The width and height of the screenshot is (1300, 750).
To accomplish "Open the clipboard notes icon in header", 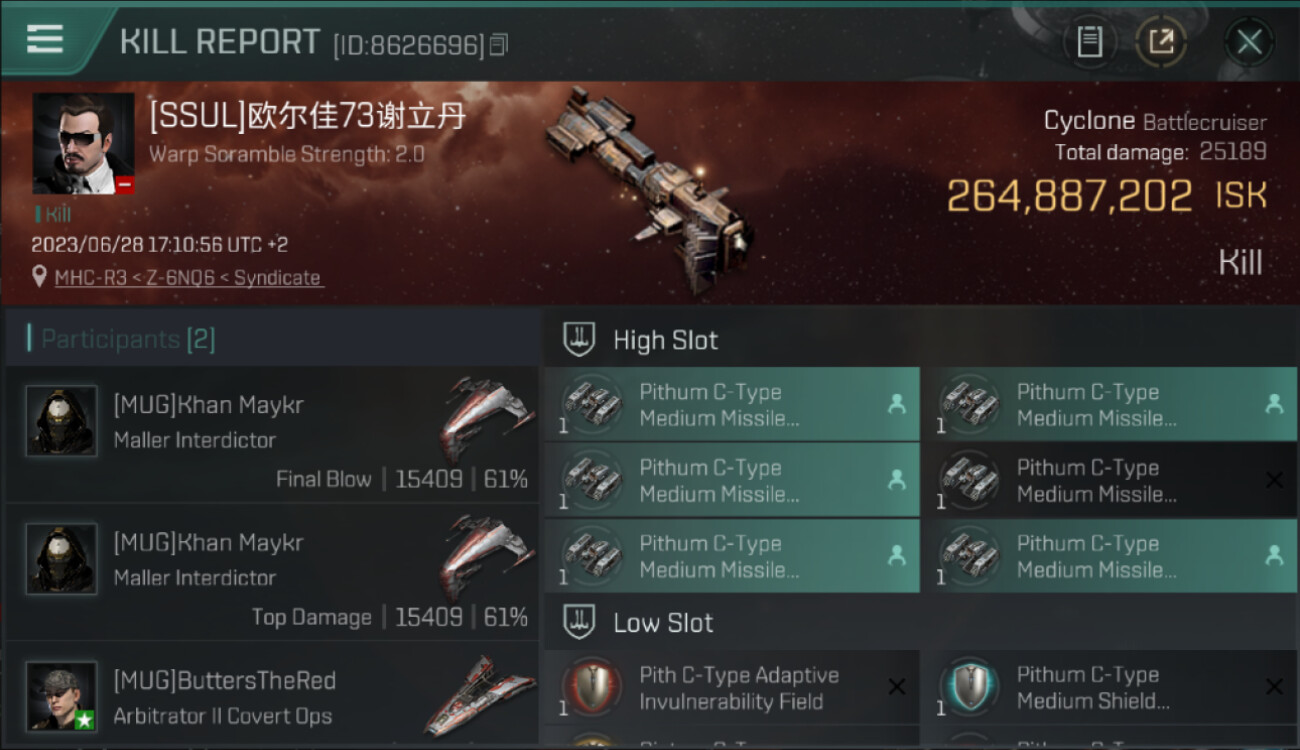I will tap(1089, 42).
